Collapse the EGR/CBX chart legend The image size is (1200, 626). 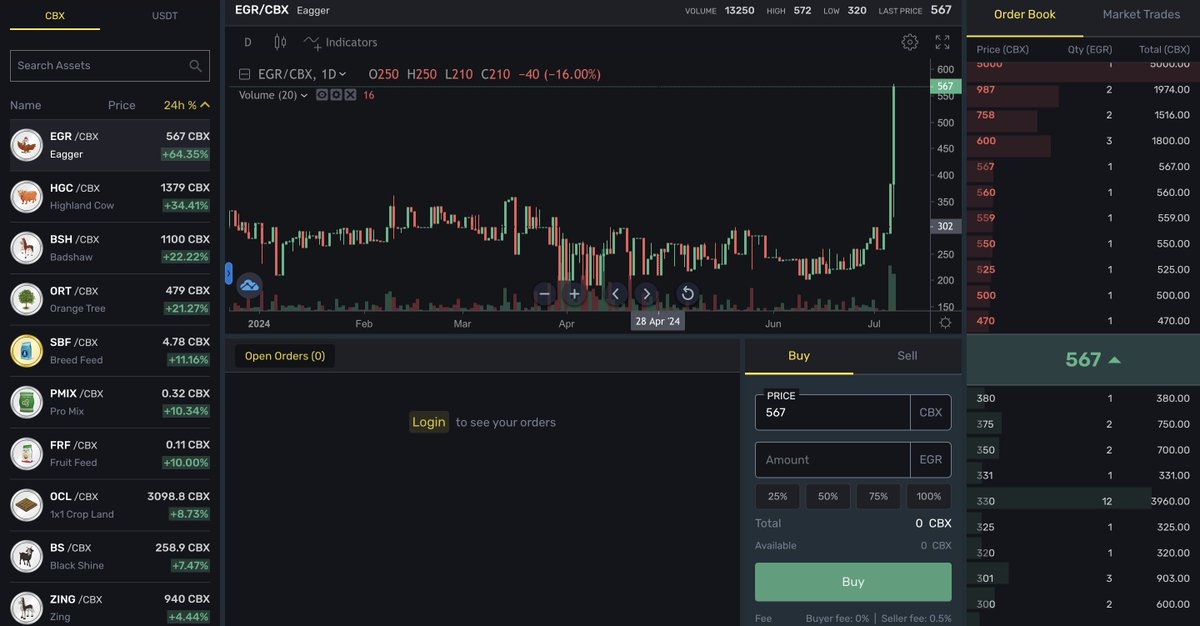pos(245,74)
